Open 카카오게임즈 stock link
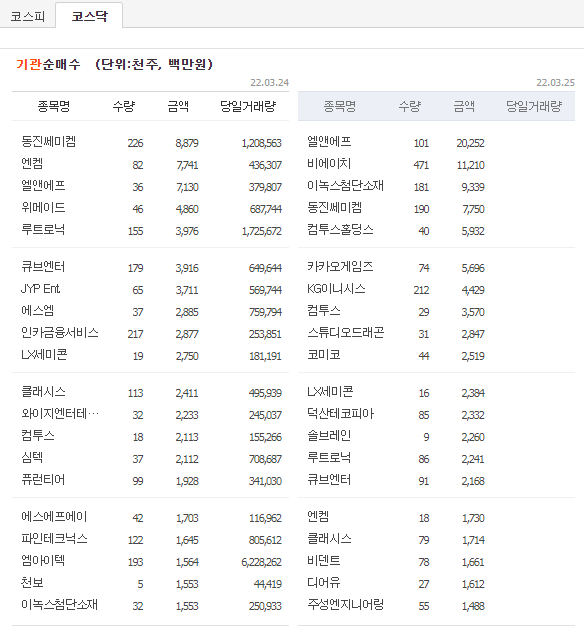The width and height of the screenshot is (584, 633). (340, 266)
